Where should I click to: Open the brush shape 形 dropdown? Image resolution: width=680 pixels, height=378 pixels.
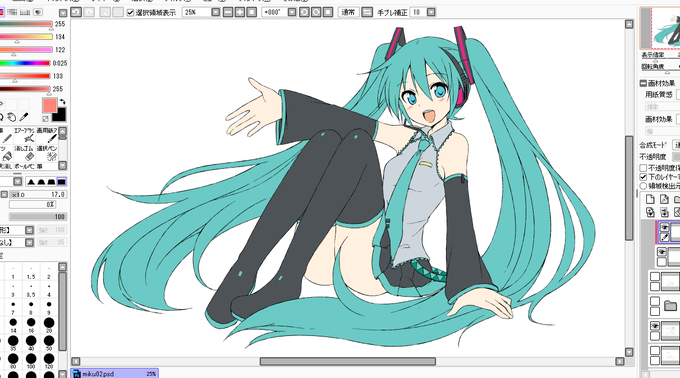(29, 230)
